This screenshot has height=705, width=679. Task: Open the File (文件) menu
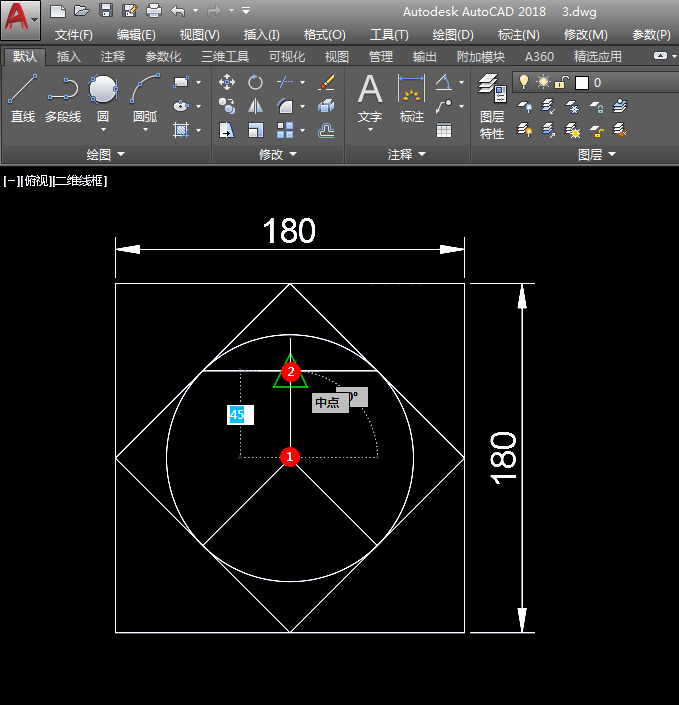pos(73,35)
